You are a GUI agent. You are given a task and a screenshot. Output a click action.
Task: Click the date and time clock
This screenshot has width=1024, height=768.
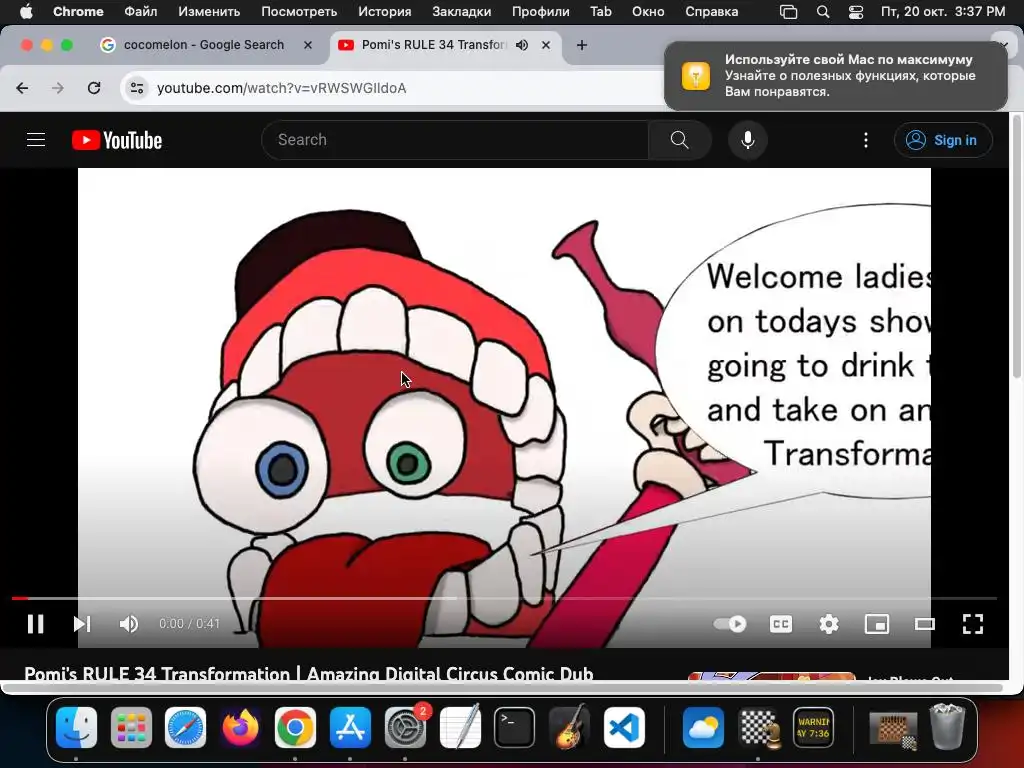pos(943,11)
